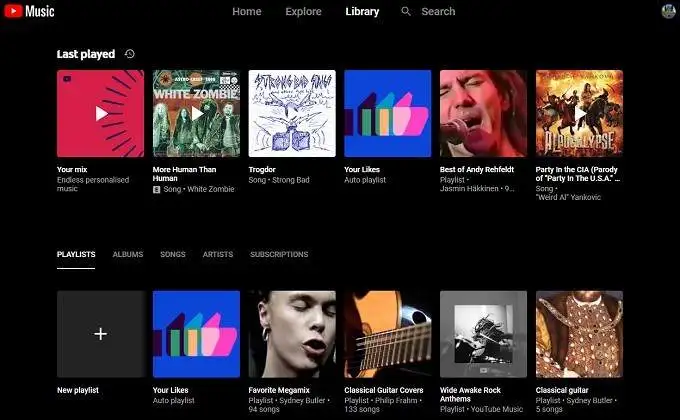This screenshot has height=420, width=680.
Task: Click explicit badge under More Human Than Human
Action: (x=157, y=190)
